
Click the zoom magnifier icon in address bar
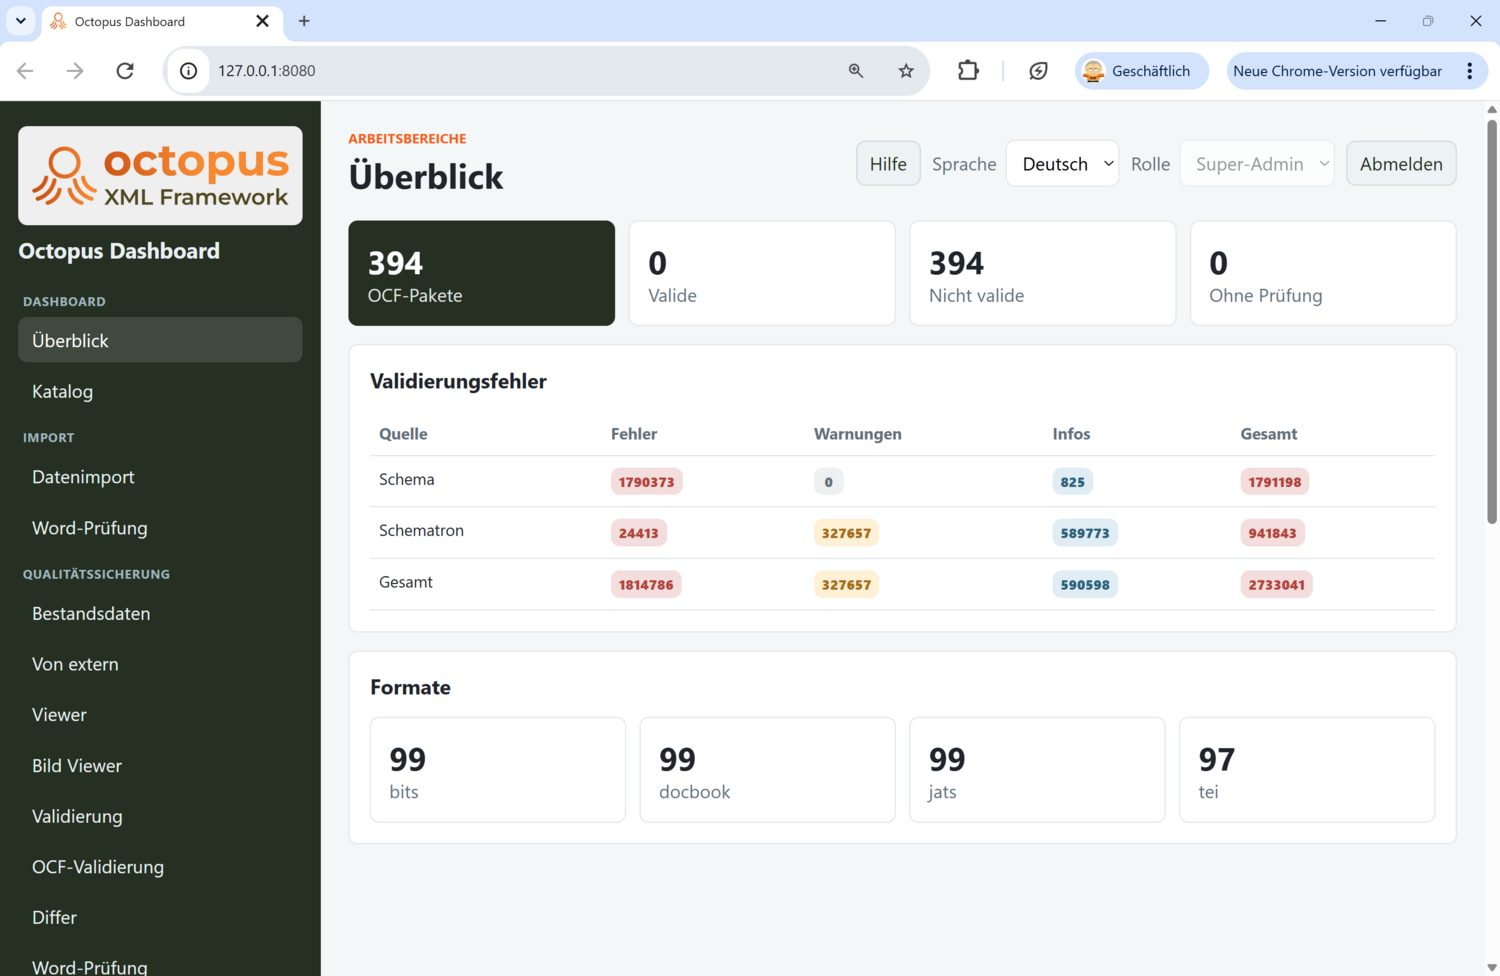point(856,71)
